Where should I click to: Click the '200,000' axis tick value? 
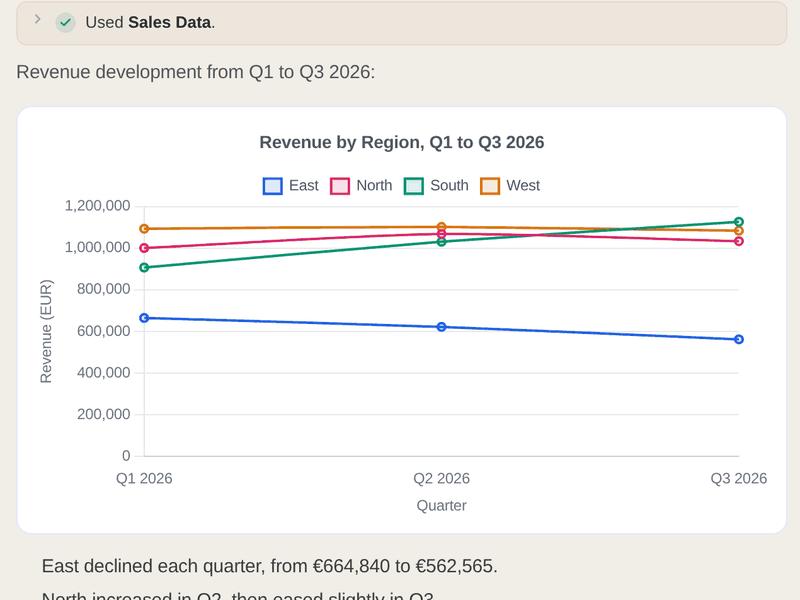(104, 414)
